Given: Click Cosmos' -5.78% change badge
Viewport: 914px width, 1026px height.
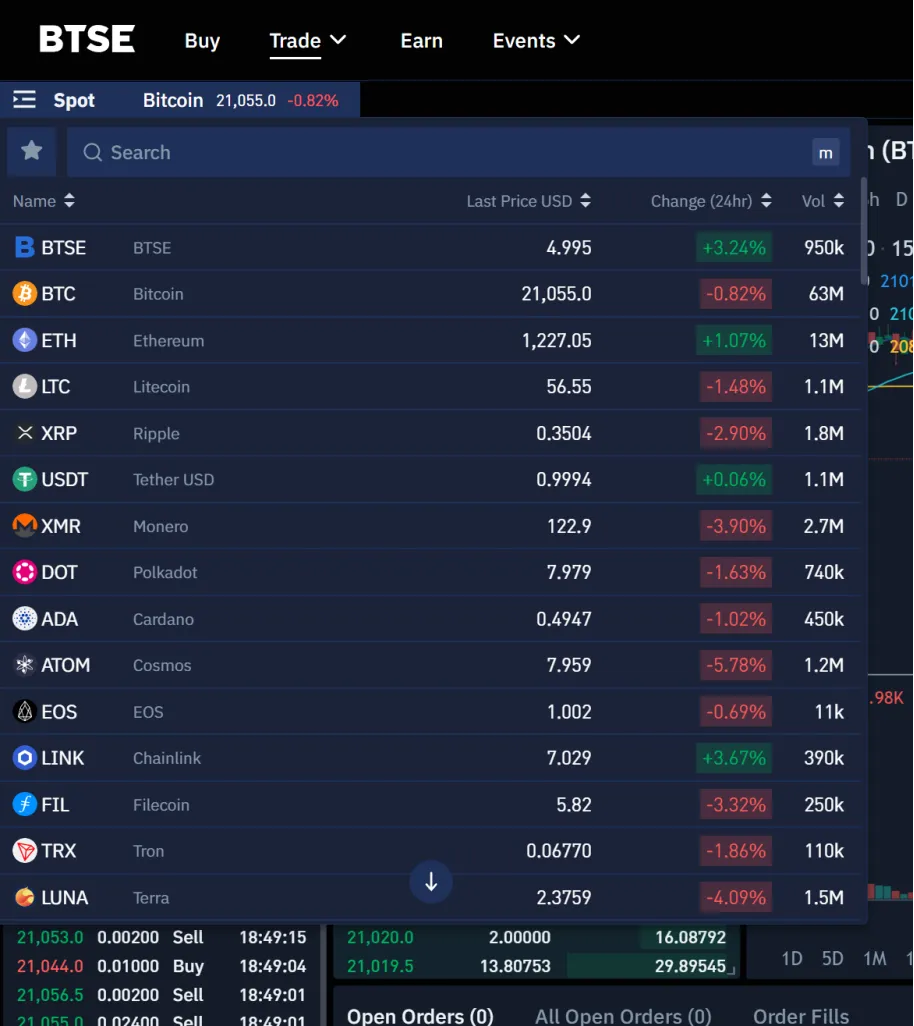Looking at the screenshot, I should 735,665.
